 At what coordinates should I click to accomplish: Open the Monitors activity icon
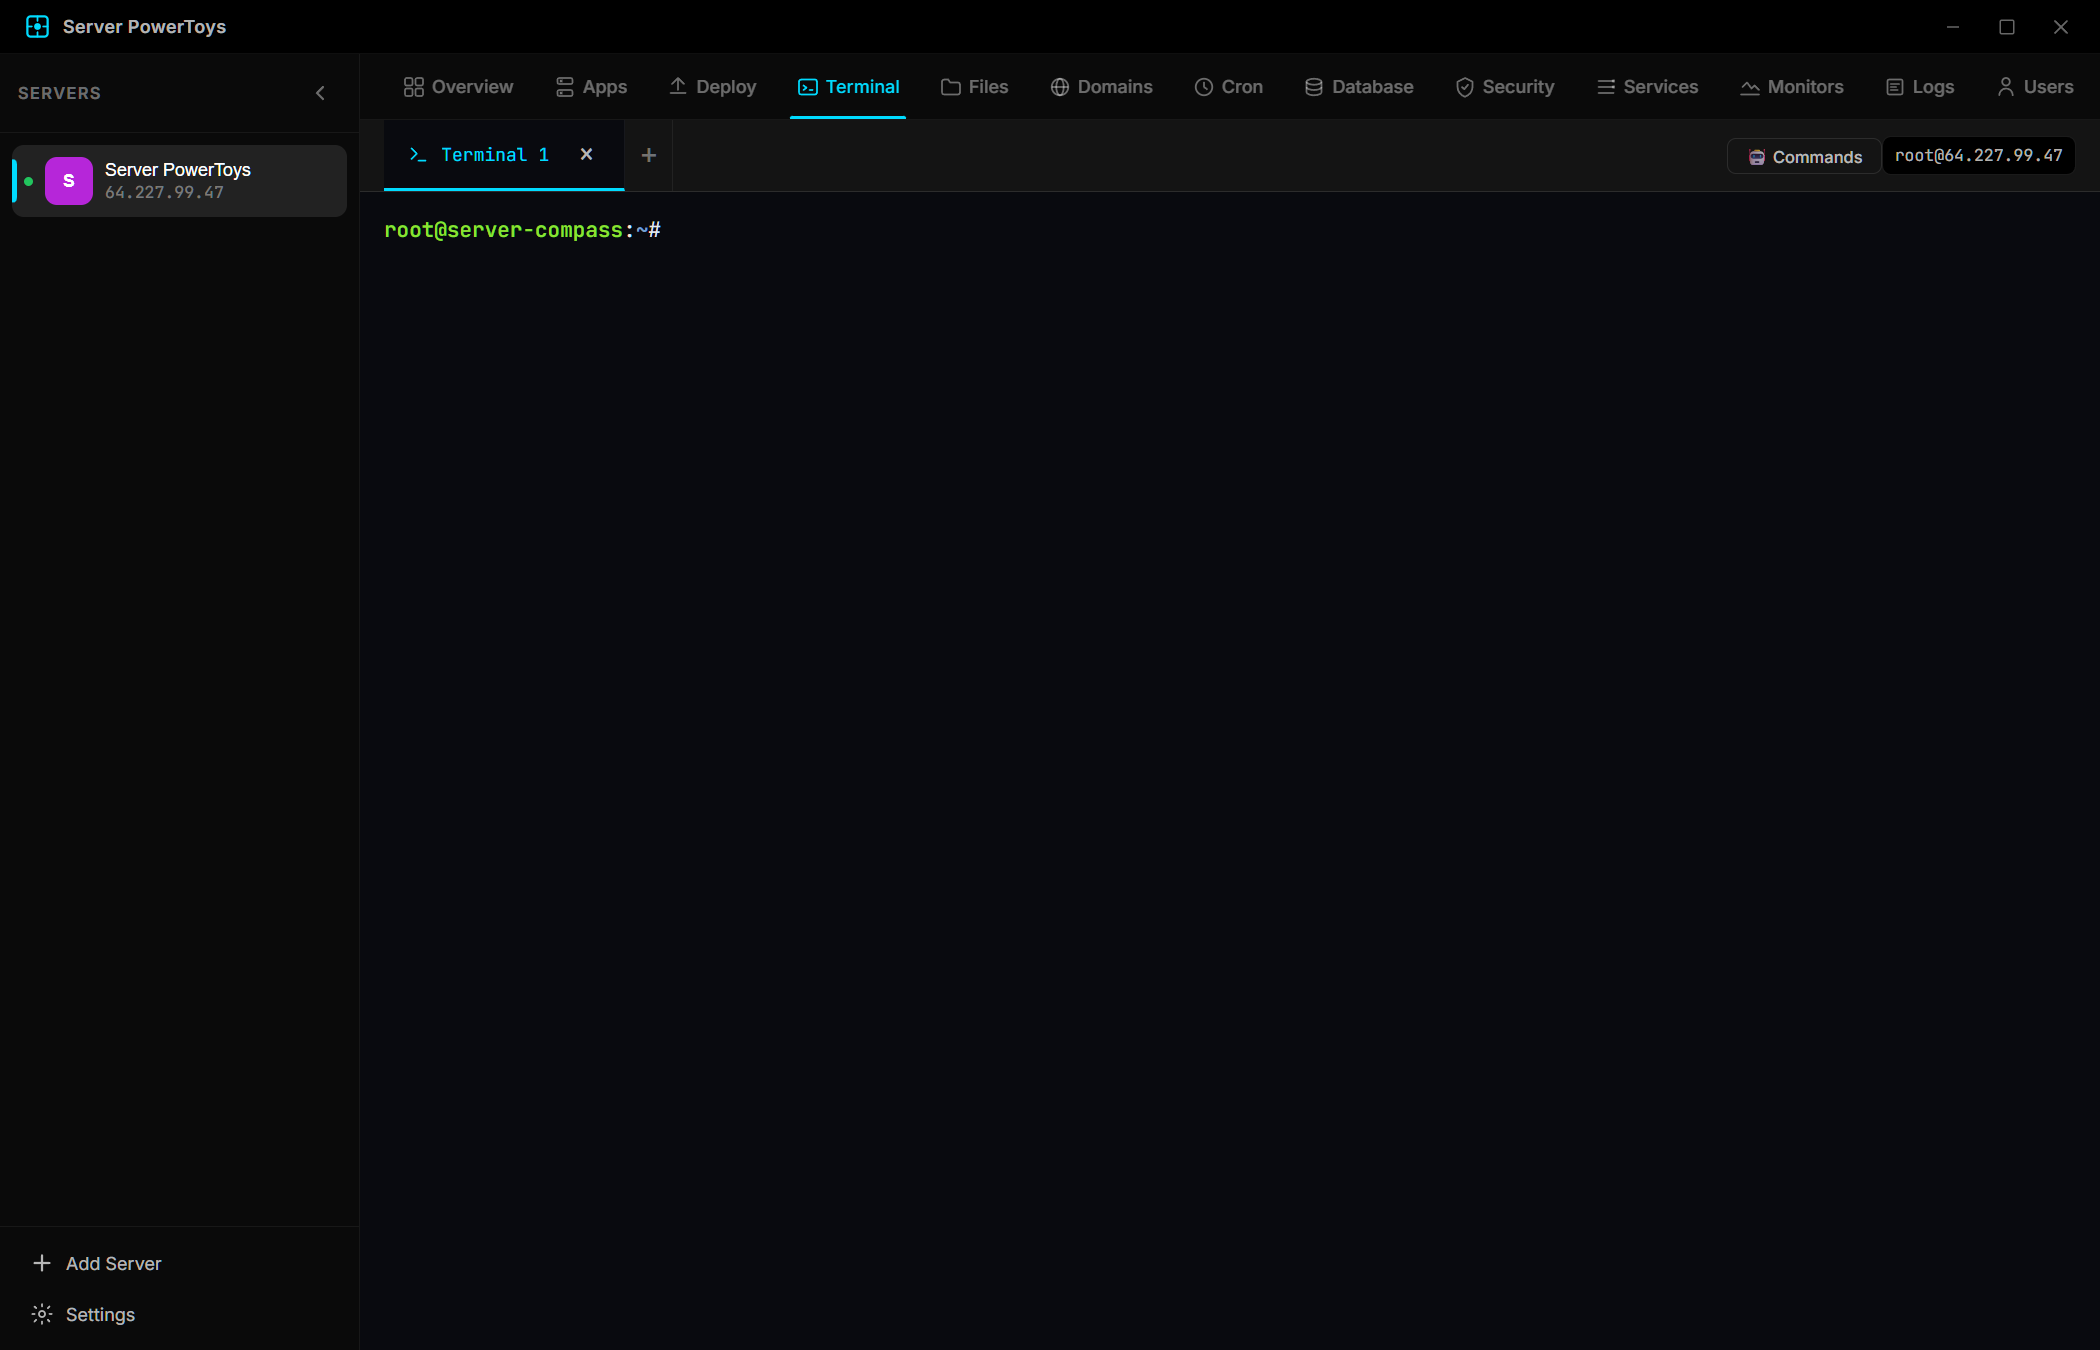[1750, 87]
